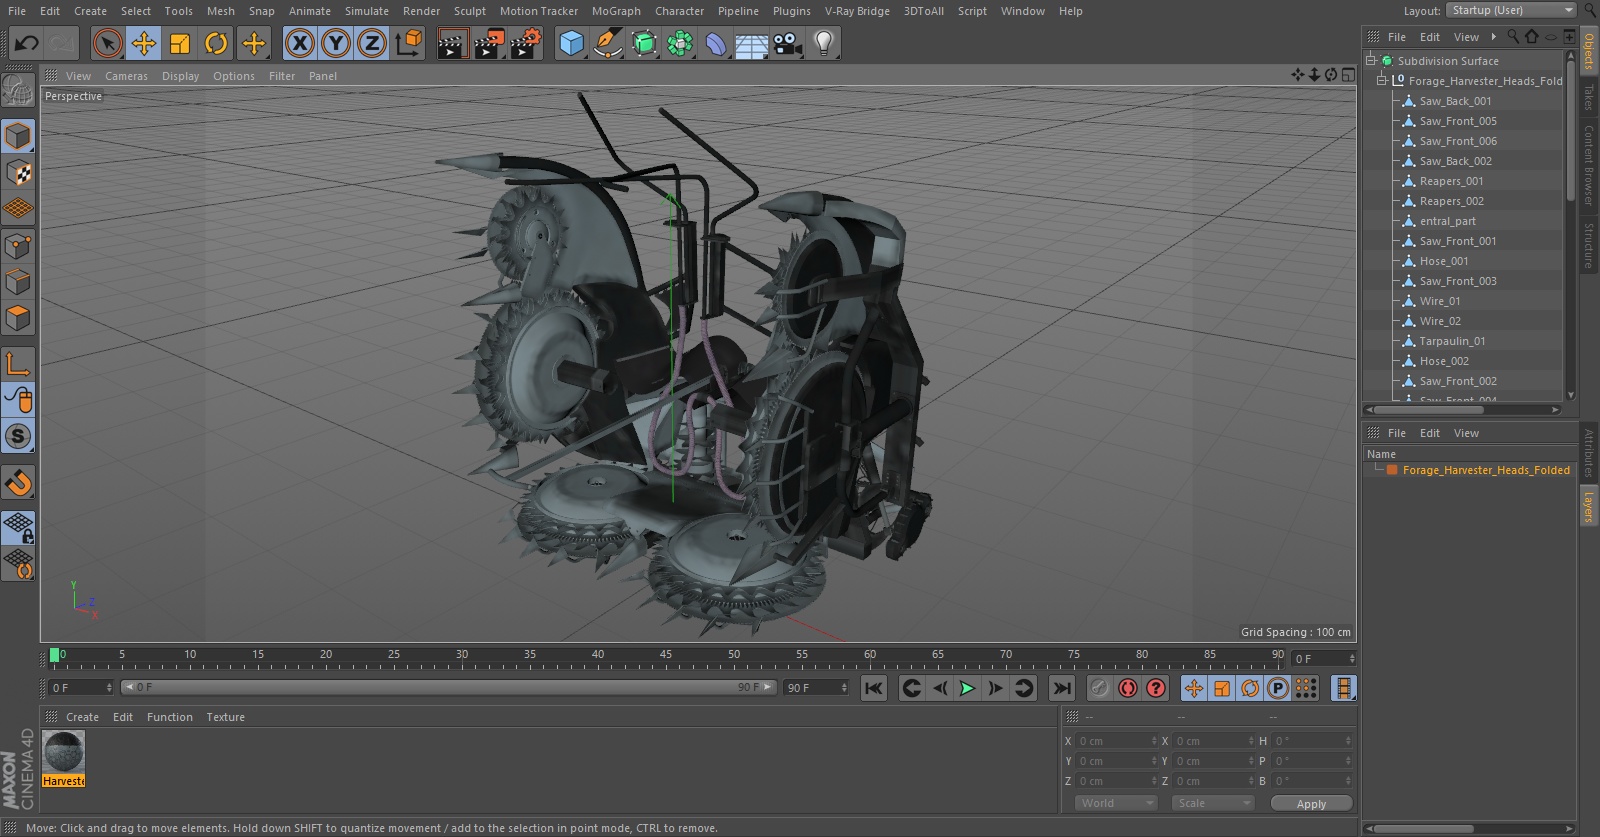Switch to Edges mode
The height and width of the screenshot is (837, 1600).
tap(18, 282)
